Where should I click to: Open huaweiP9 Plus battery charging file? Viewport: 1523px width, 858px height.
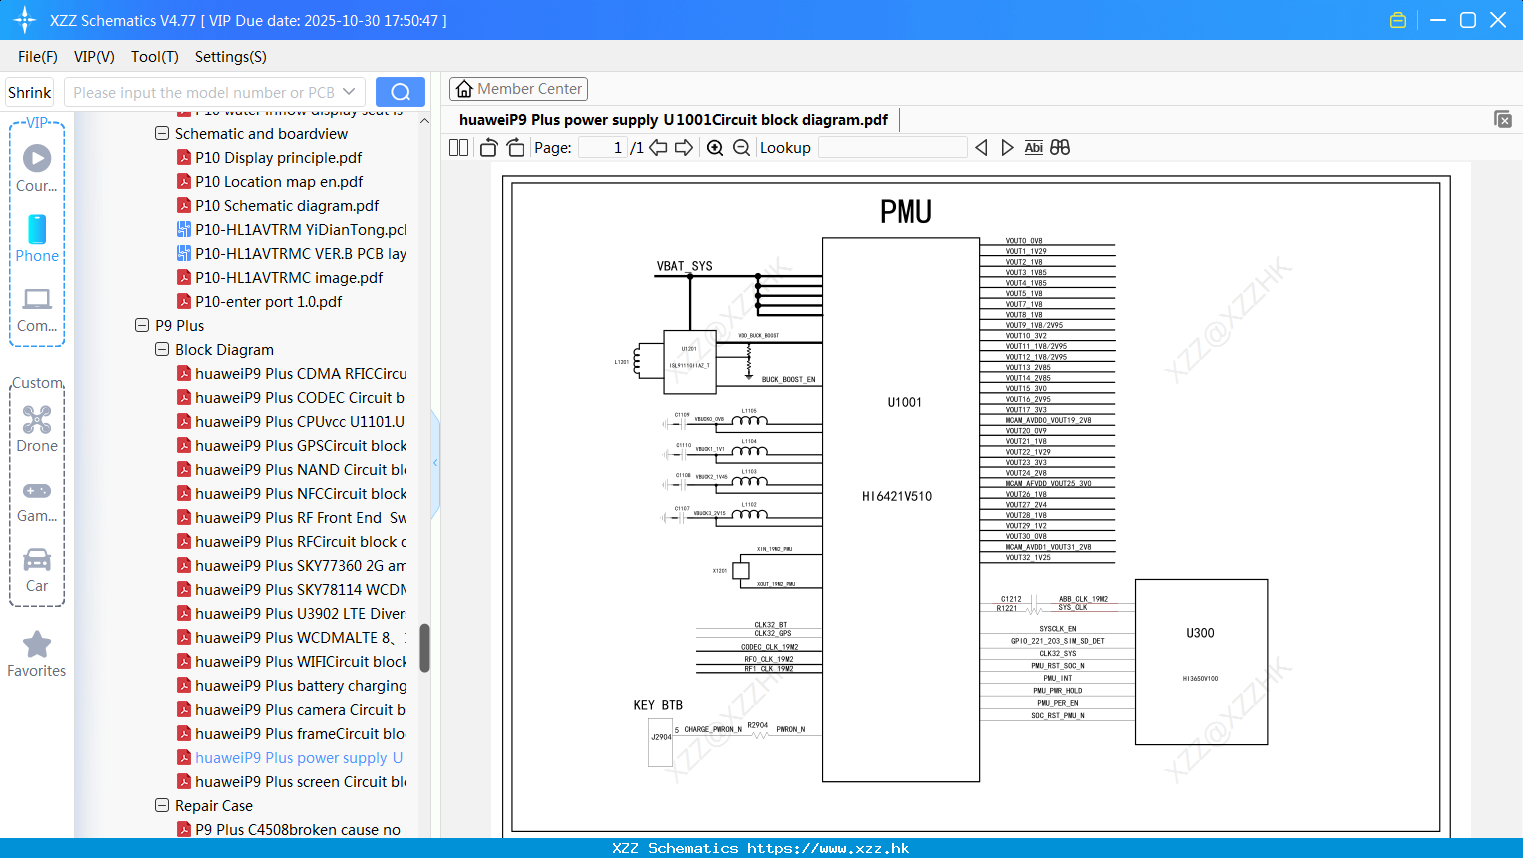pos(291,685)
